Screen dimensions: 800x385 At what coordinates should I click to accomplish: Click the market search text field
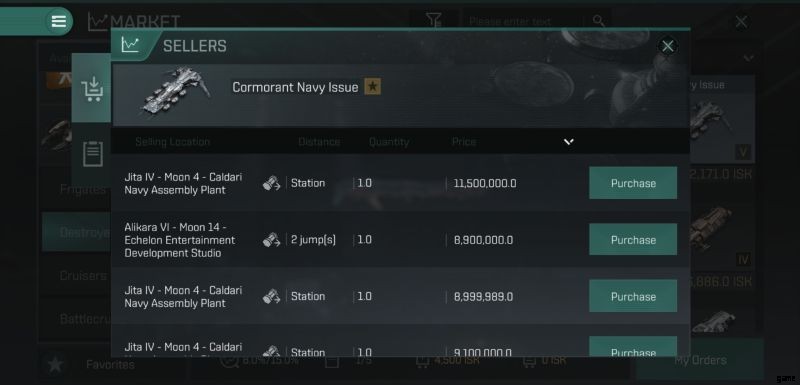(x=521, y=21)
